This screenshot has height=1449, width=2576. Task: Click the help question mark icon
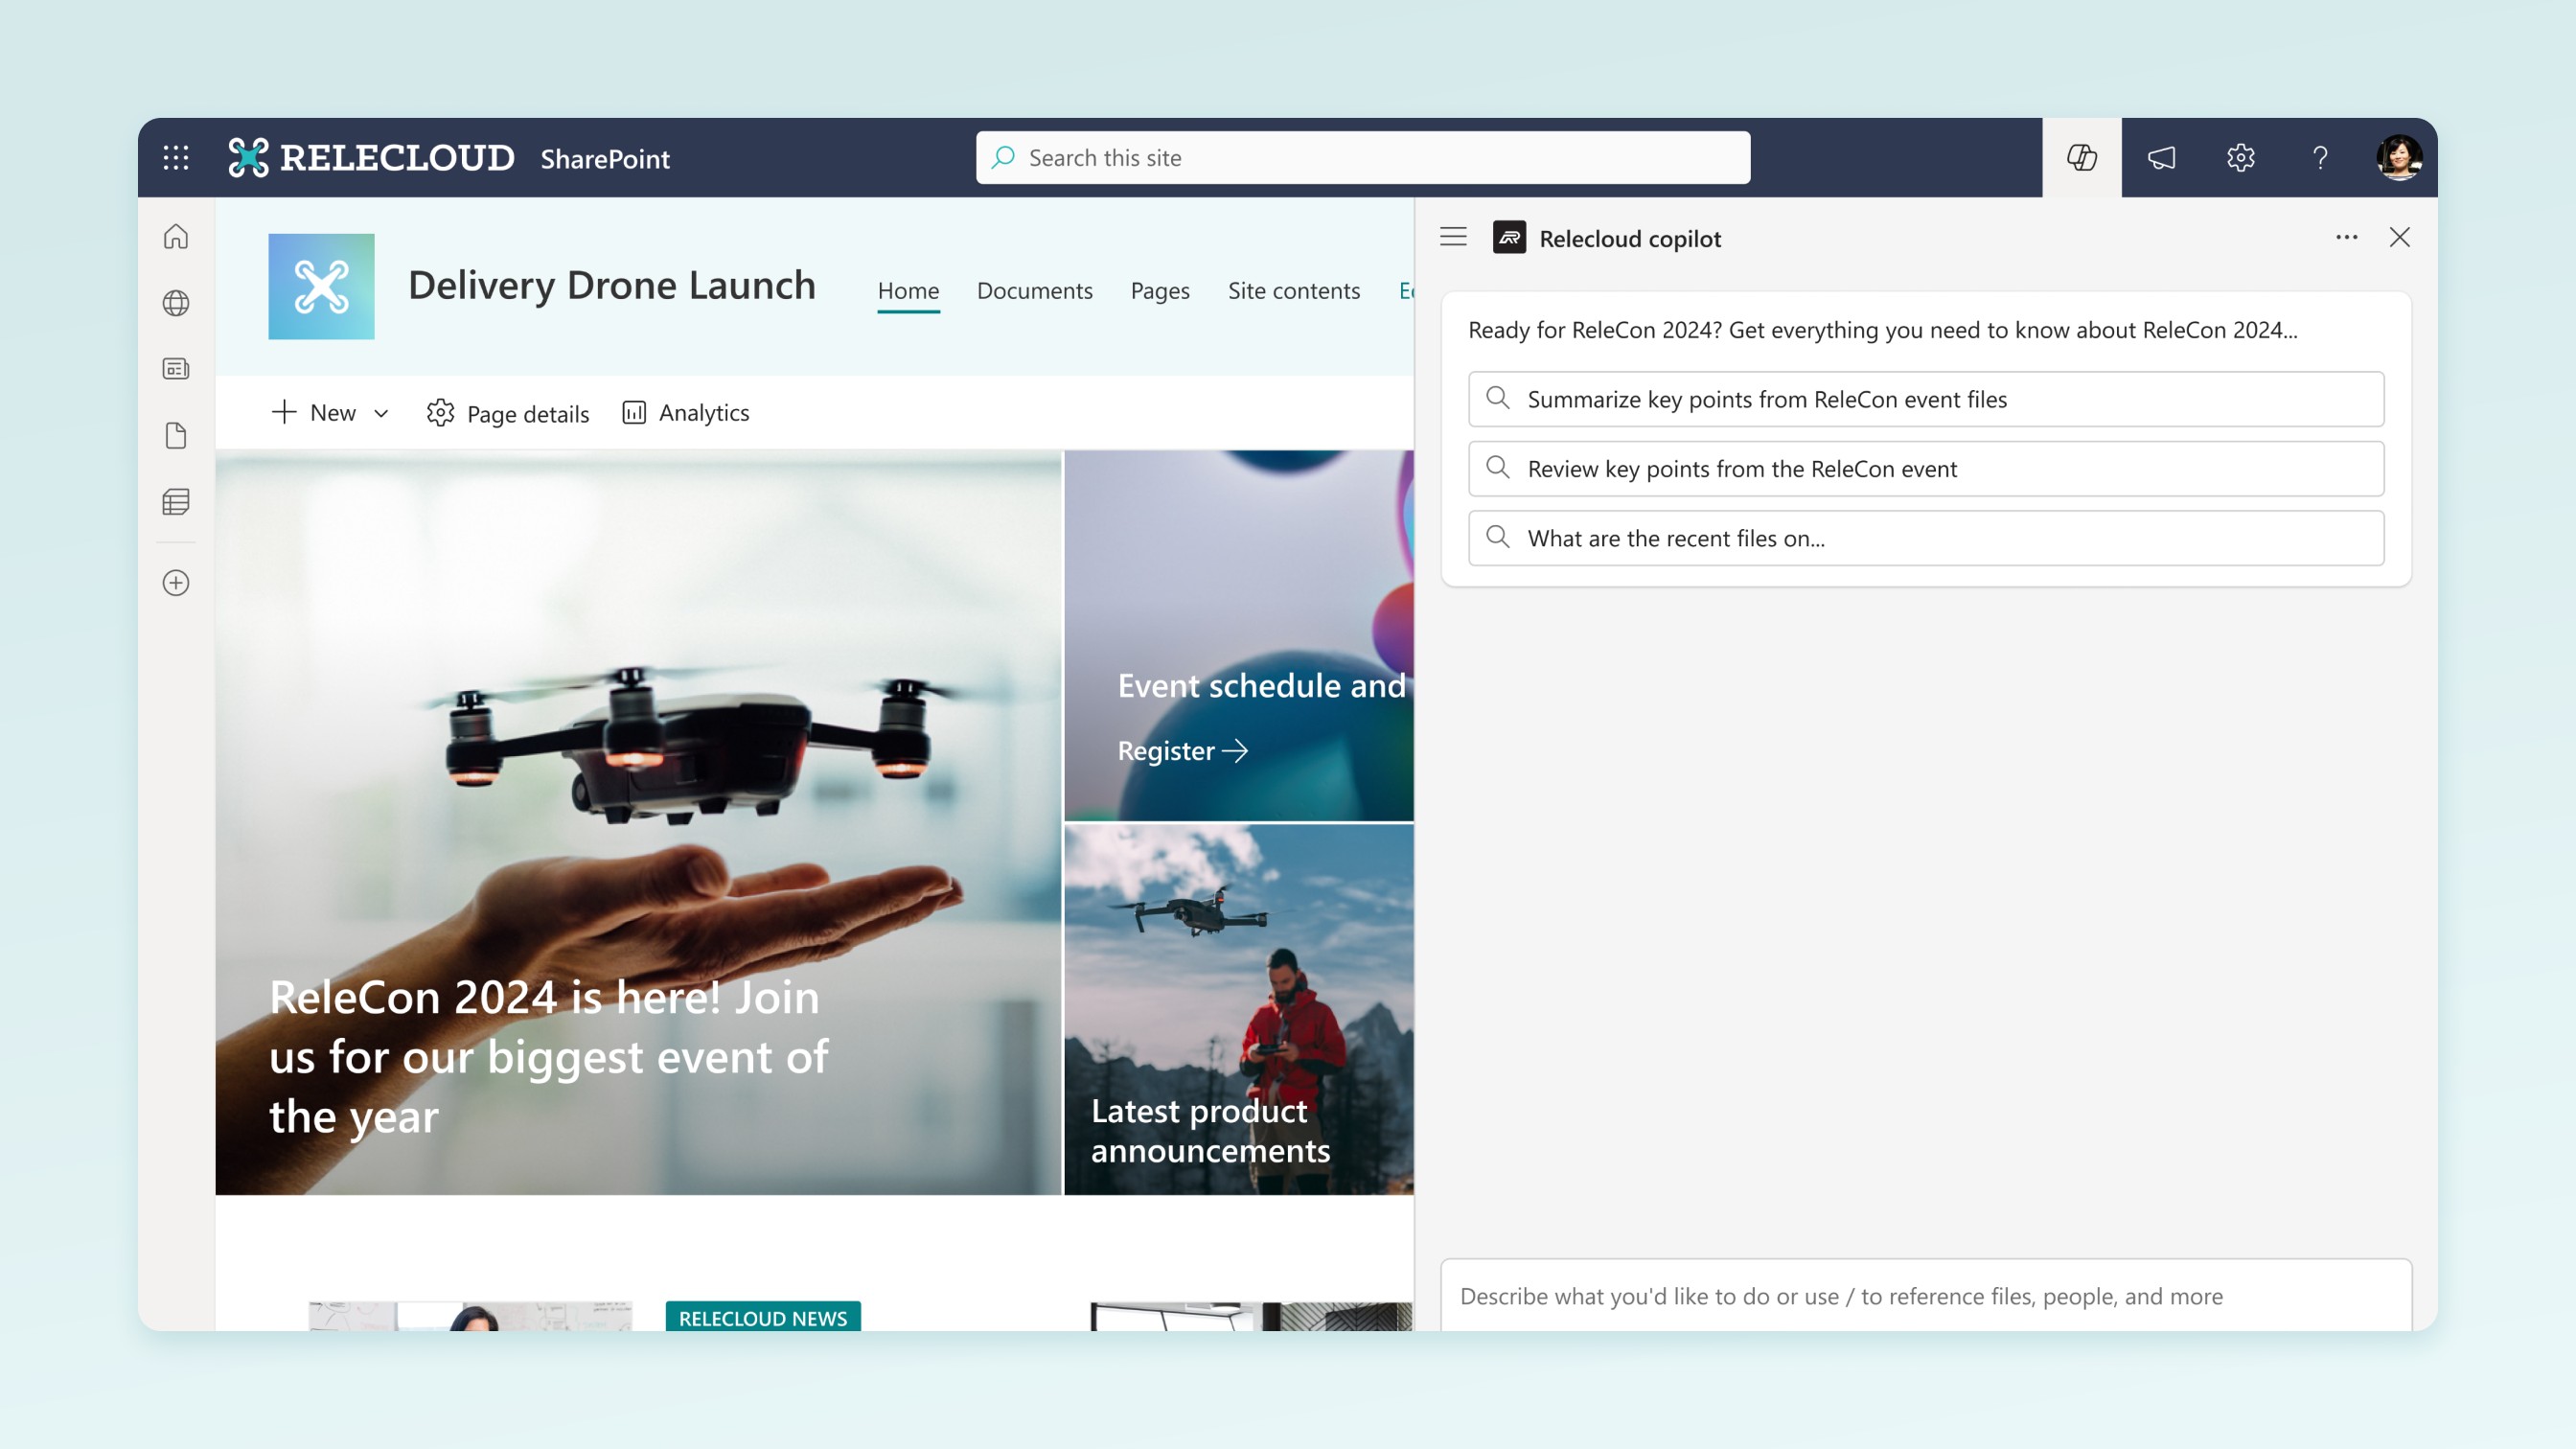[2319, 155]
